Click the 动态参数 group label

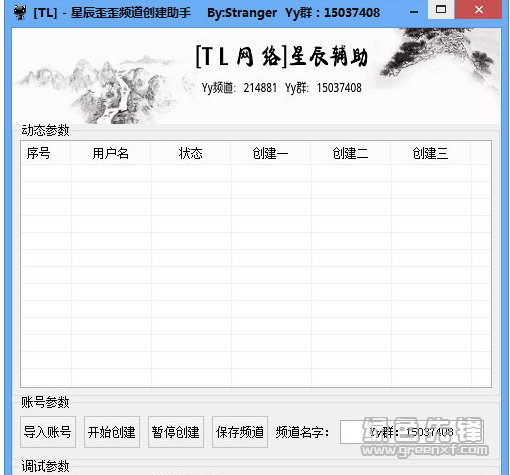click(x=45, y=130)
